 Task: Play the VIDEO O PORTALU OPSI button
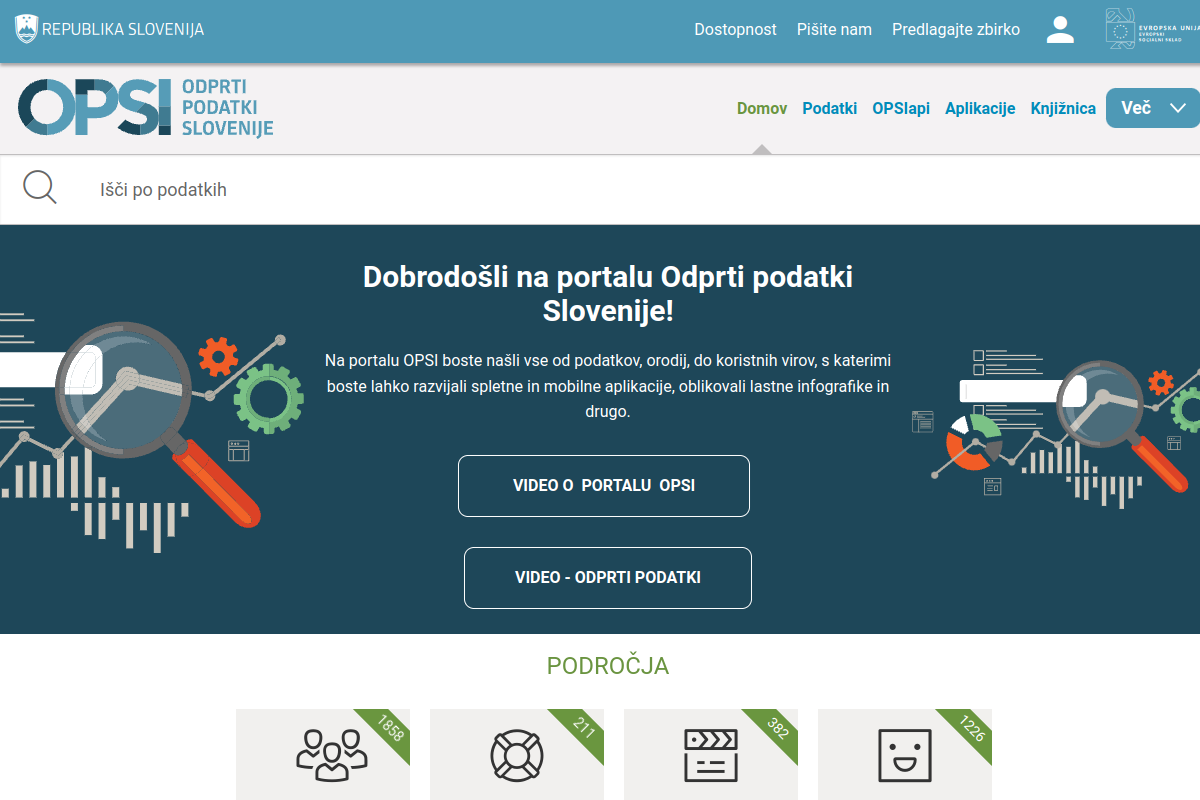[x=604, y=486]
